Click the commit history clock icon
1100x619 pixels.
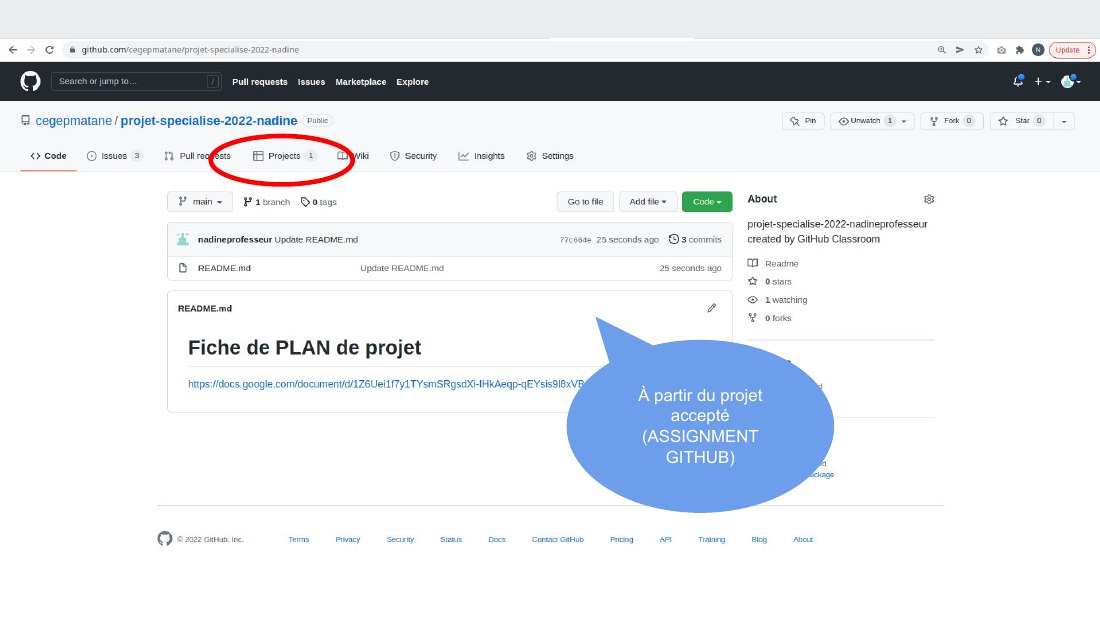click(673, 239)
